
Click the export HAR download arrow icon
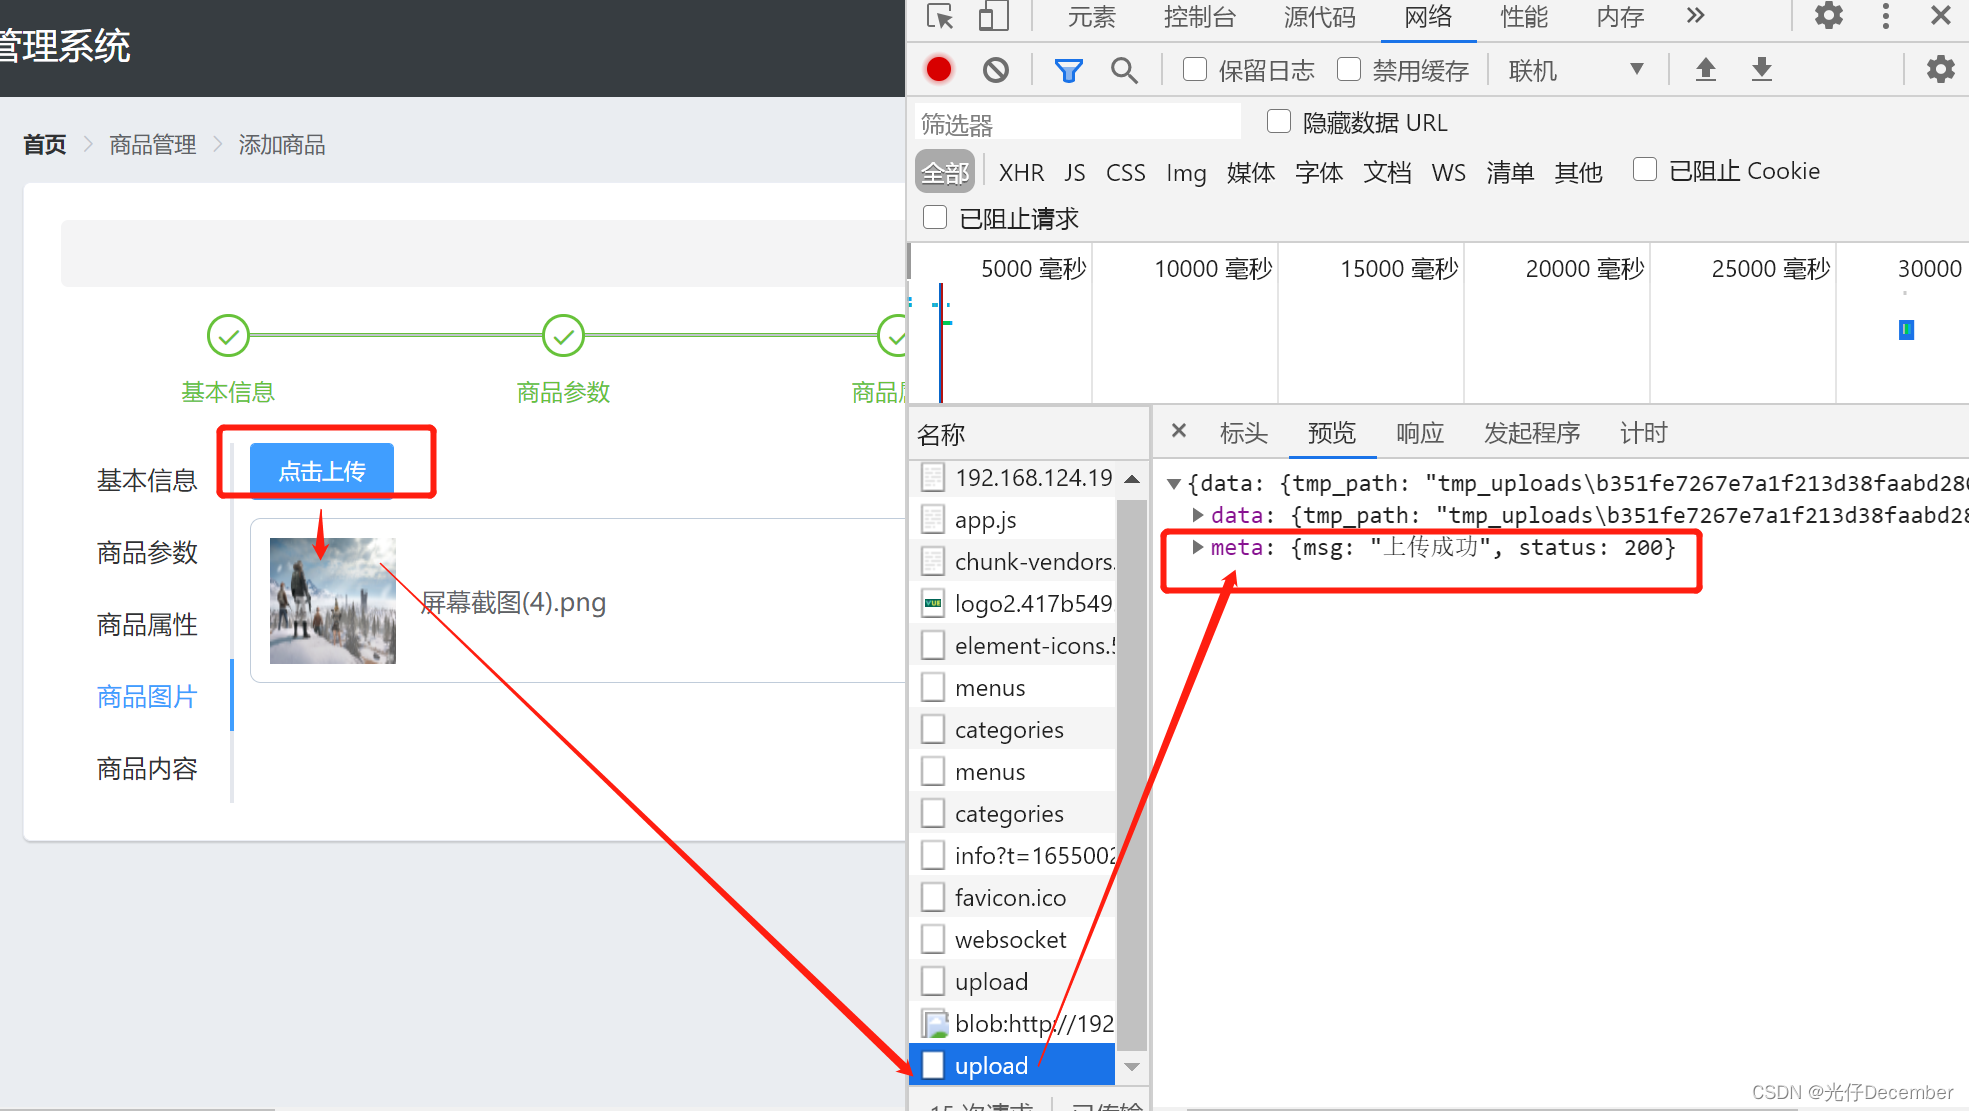pos(1761,69)
